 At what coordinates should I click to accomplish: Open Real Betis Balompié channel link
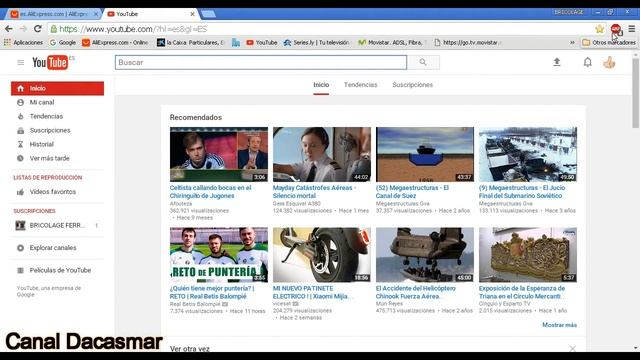pyautogui.click(x=195, y=304)
